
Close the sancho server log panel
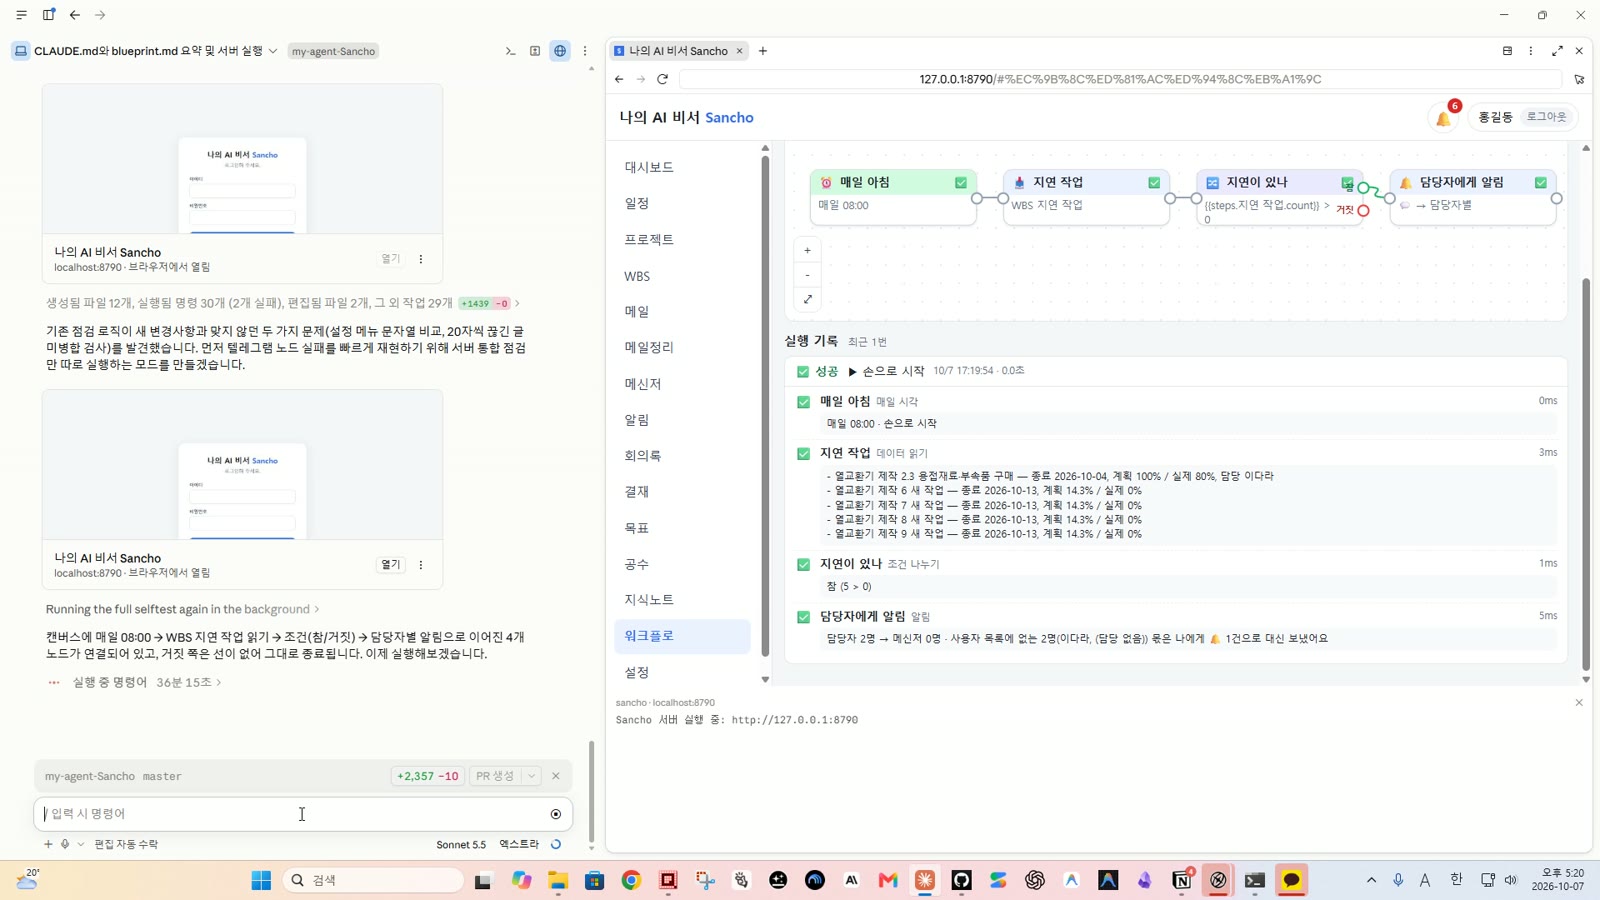tap(1579, 703)
